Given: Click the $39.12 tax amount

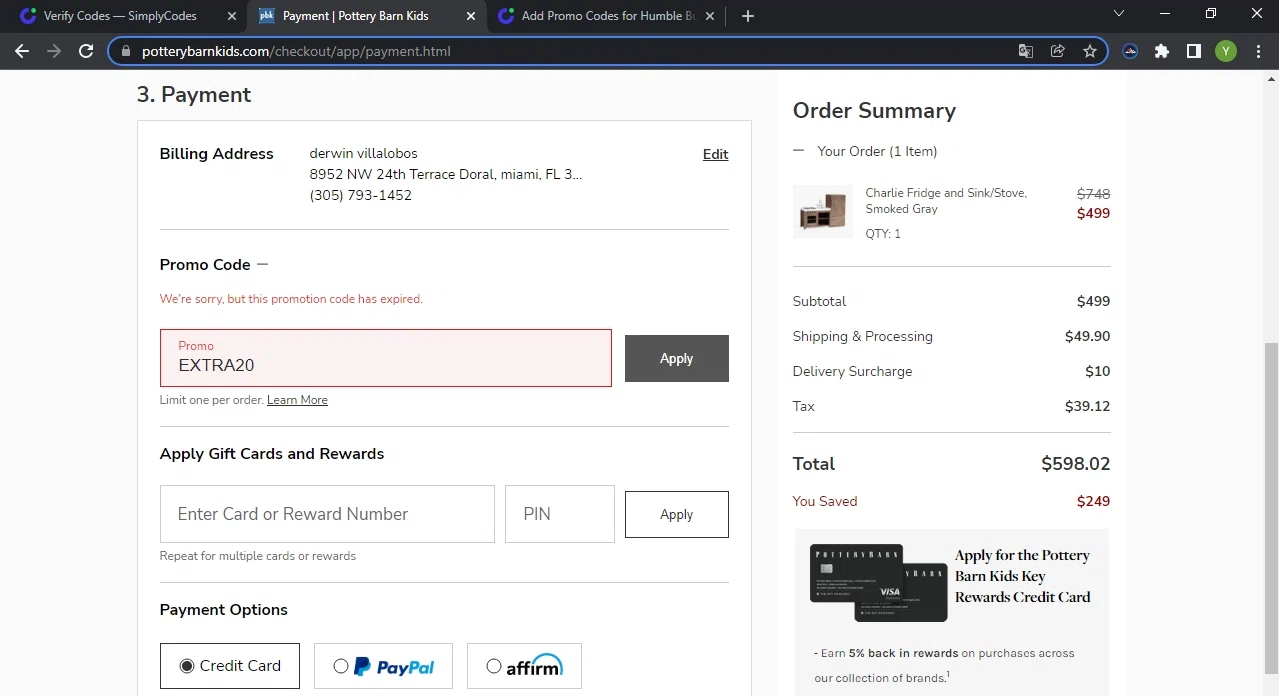Looking at the screenshot, I should pos(1087,406).
